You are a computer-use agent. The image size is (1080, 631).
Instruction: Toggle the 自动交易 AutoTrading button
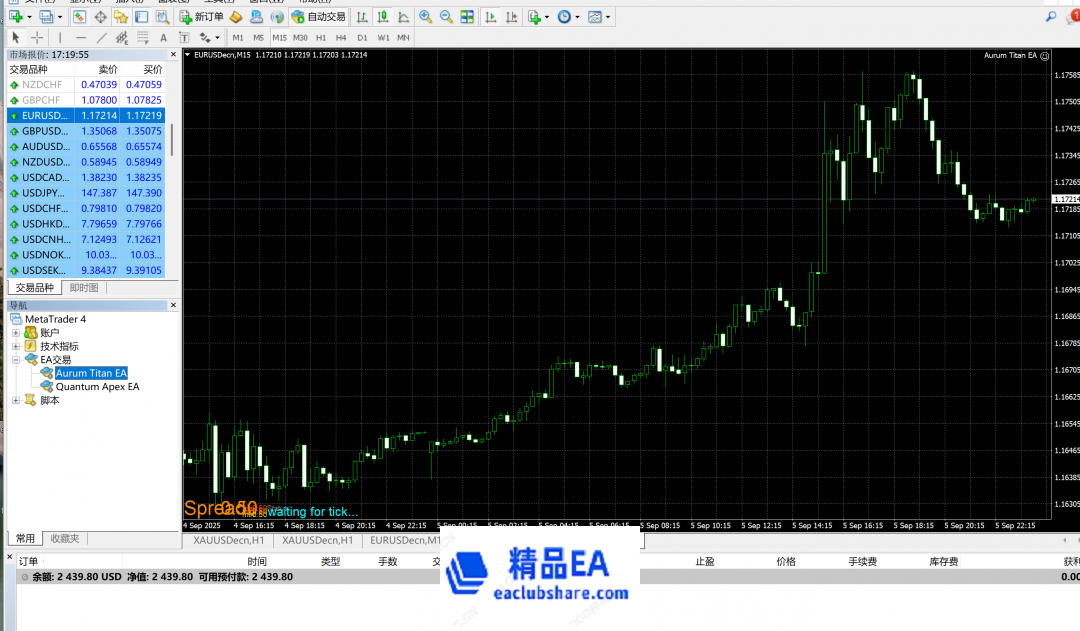coord(319,17)
